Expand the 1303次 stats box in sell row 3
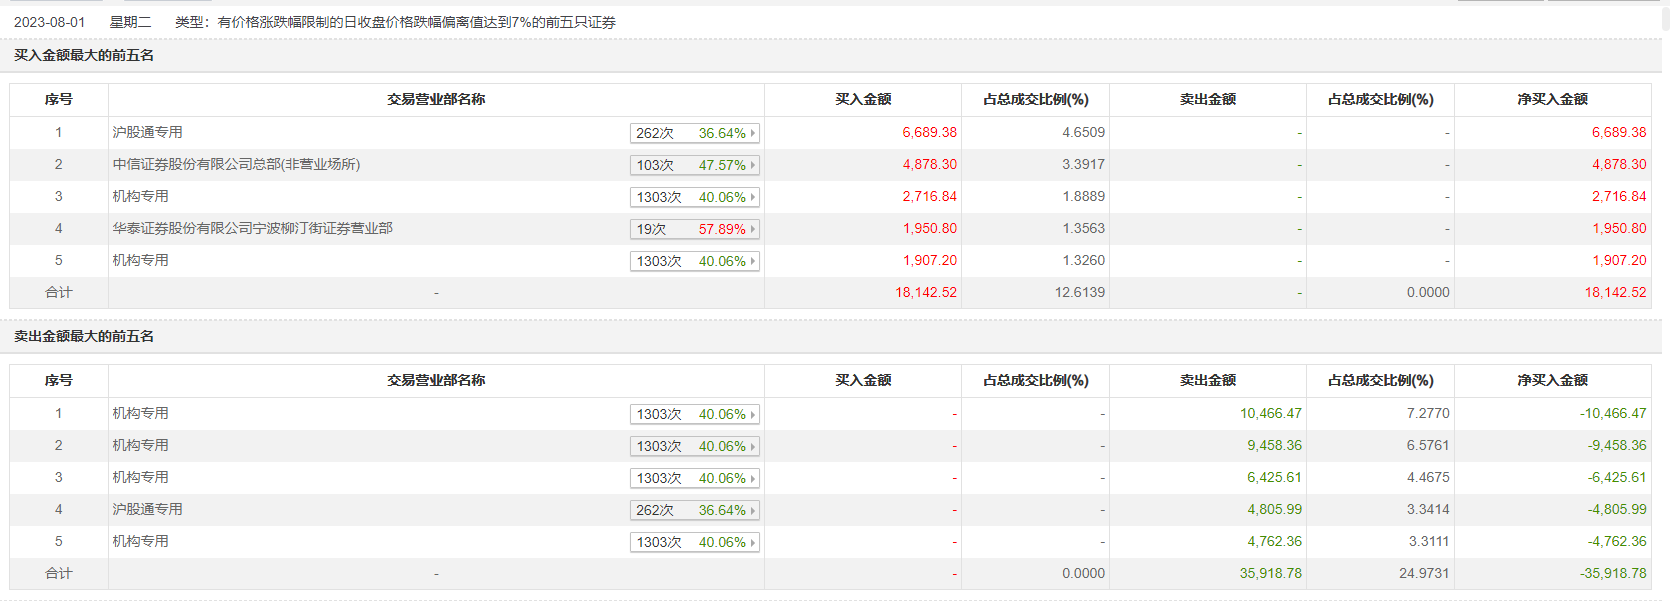 point(694,478)
